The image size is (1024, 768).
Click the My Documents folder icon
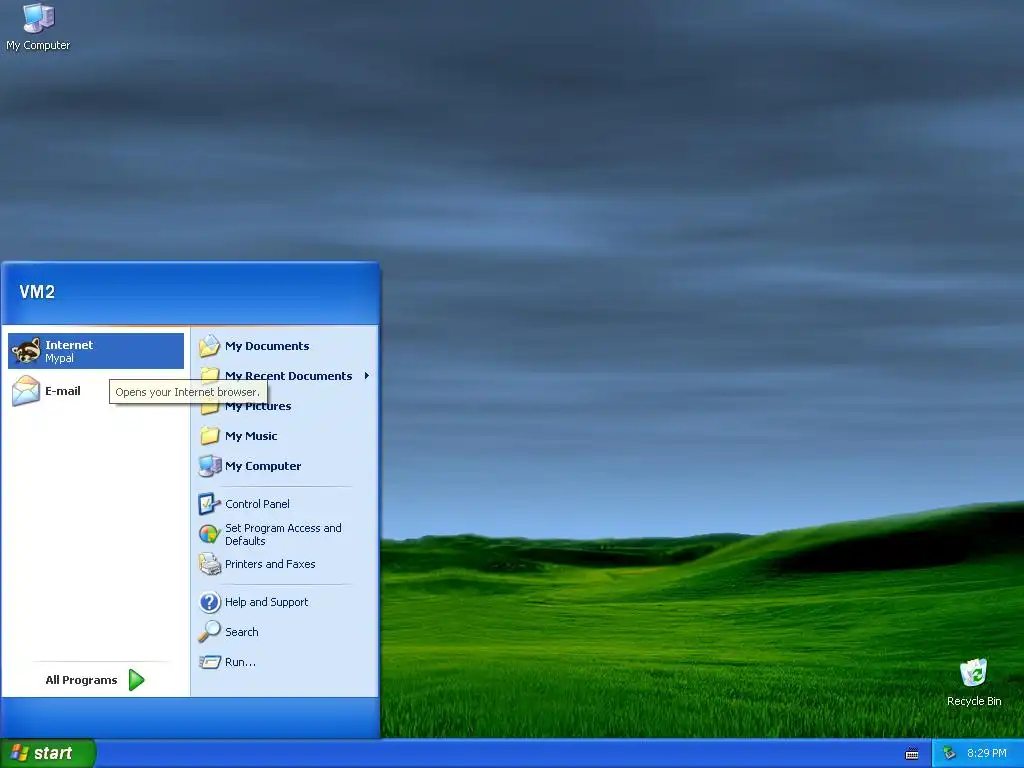[x=210, y=345]
